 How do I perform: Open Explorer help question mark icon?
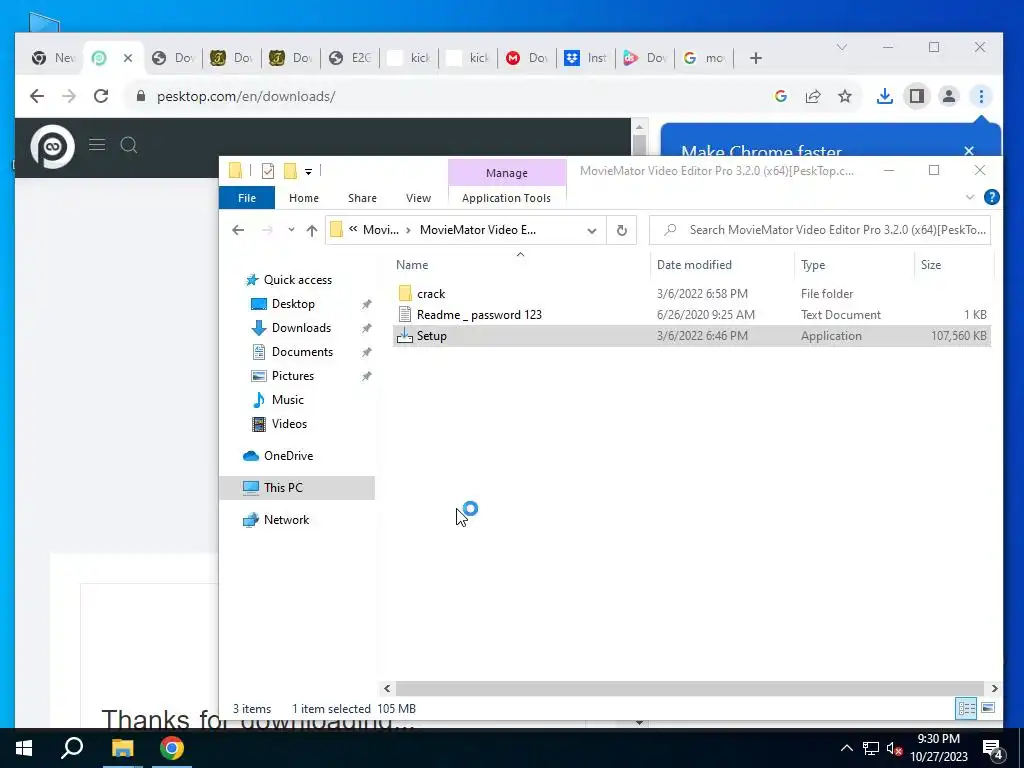pyautogui.click(x=991, y=197)
